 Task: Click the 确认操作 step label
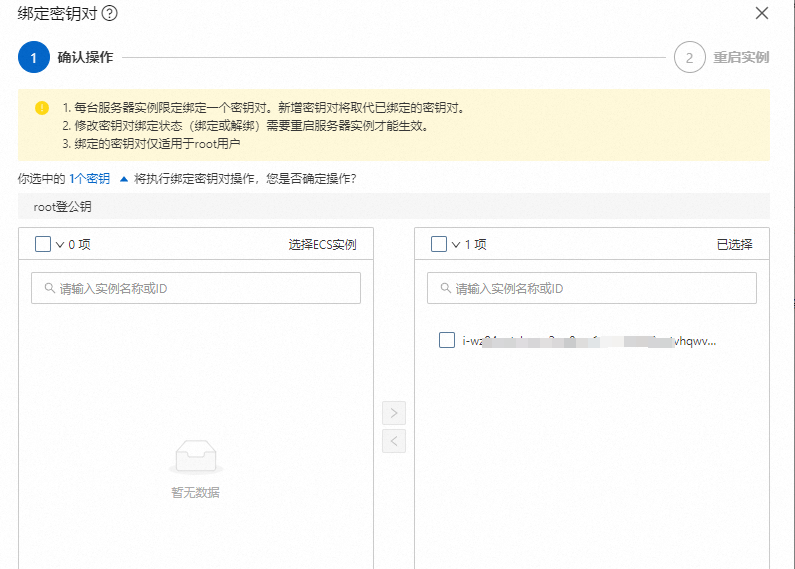click(85, 57)
